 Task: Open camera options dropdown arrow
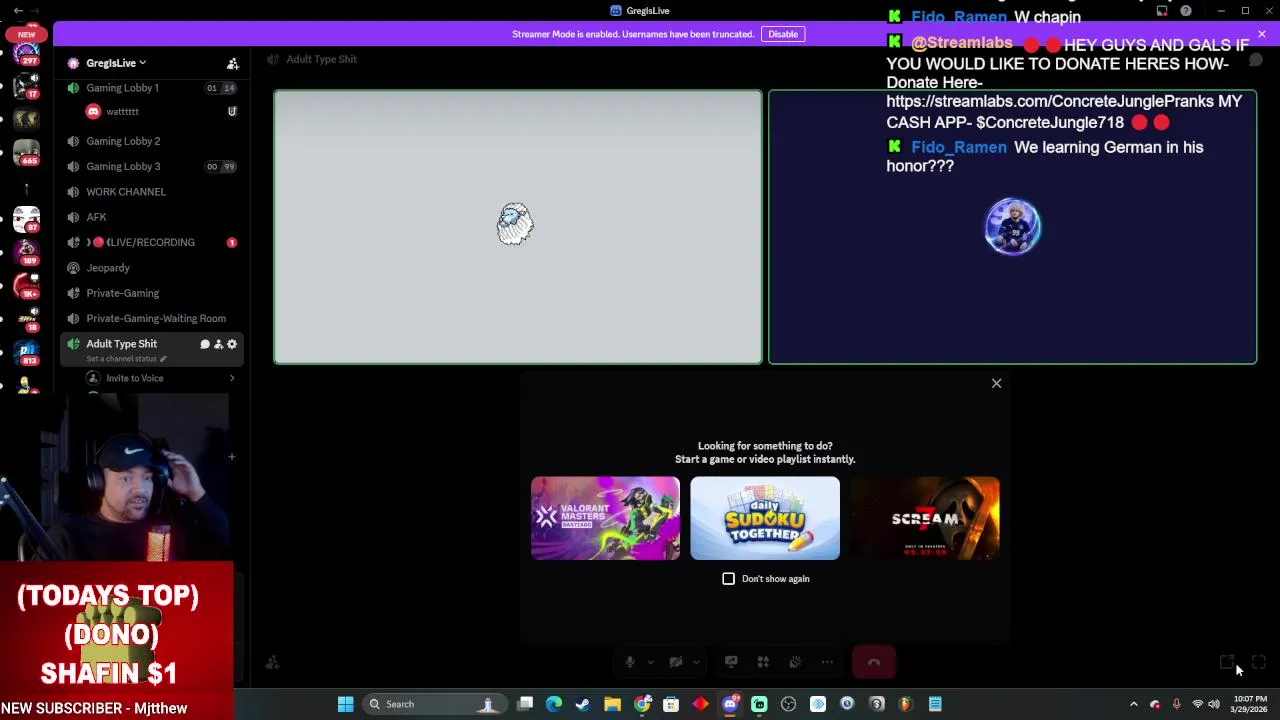click(696, 662)
